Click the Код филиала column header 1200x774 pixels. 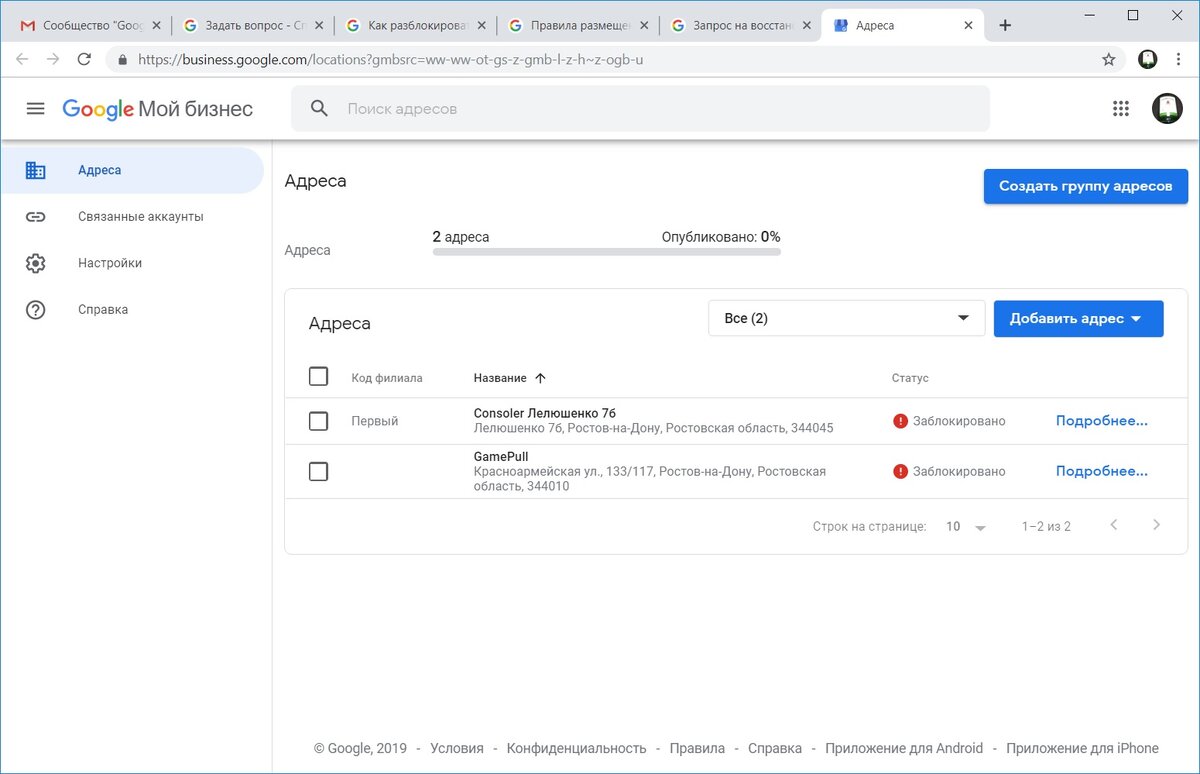387,378
